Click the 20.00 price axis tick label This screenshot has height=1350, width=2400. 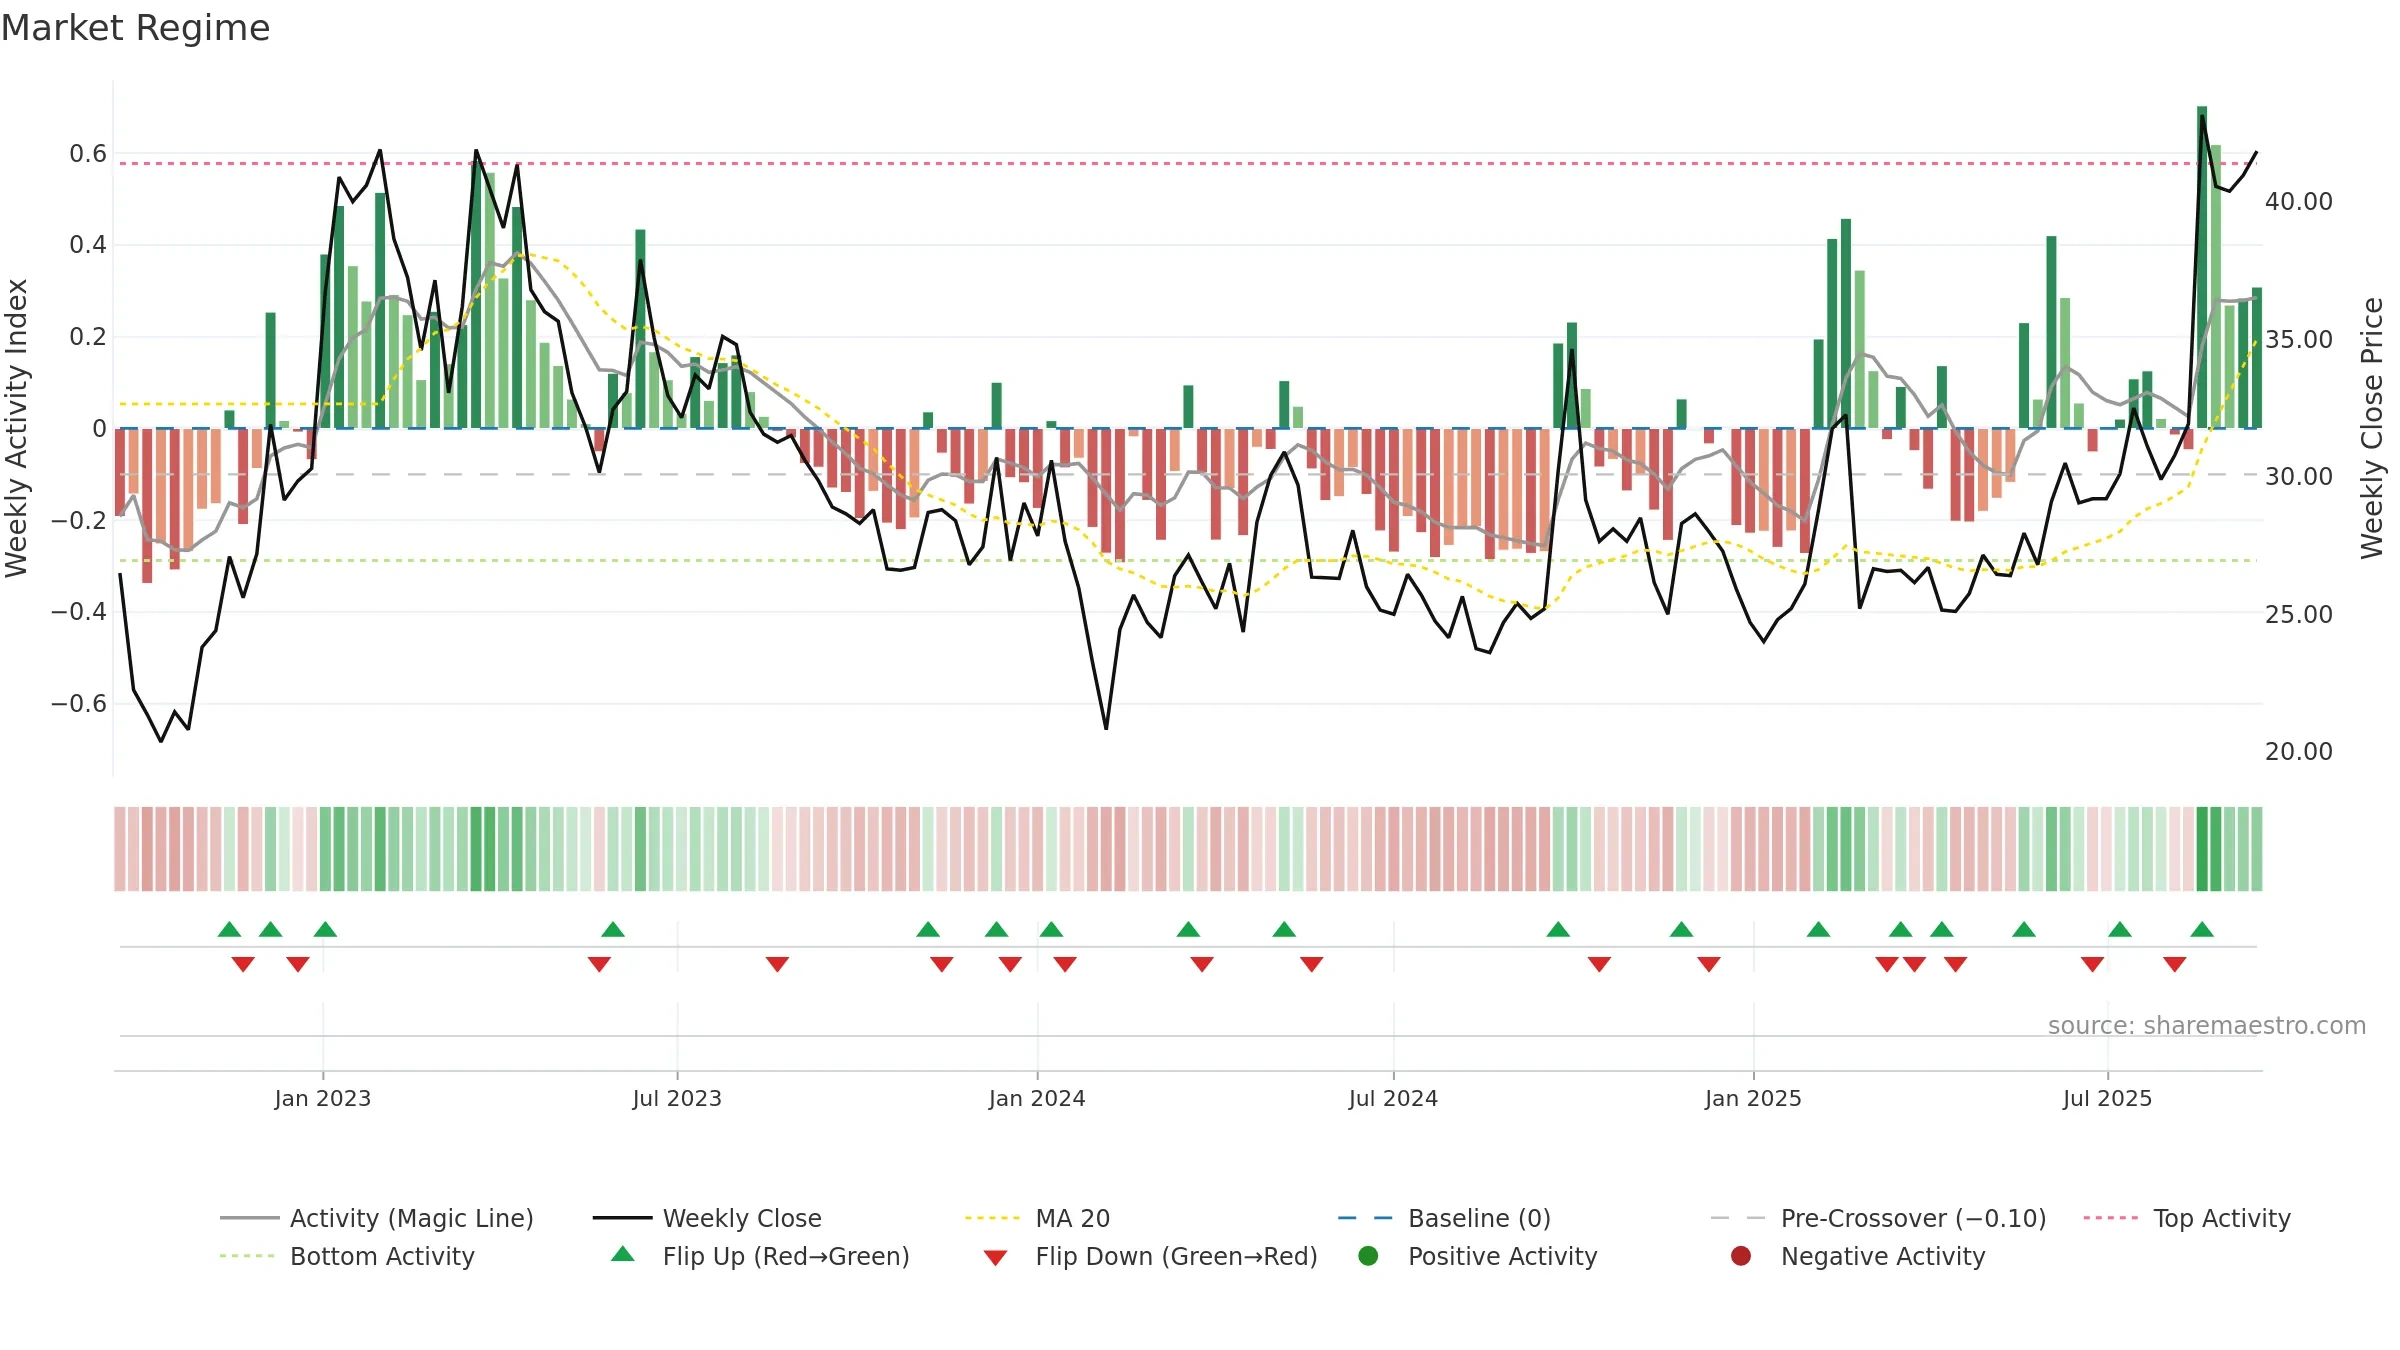(x=2299, y=752)
